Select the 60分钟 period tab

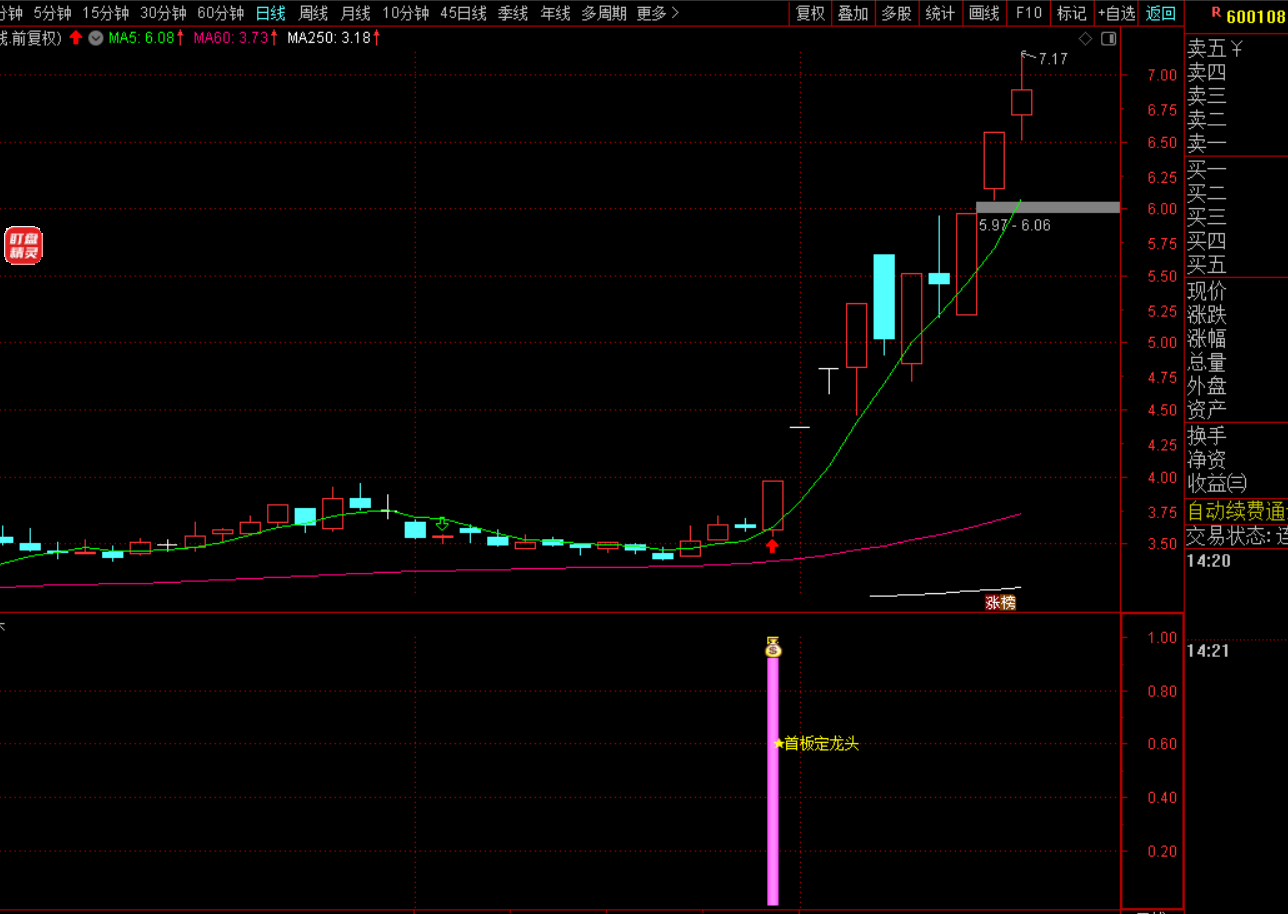(x=220, y=13)
